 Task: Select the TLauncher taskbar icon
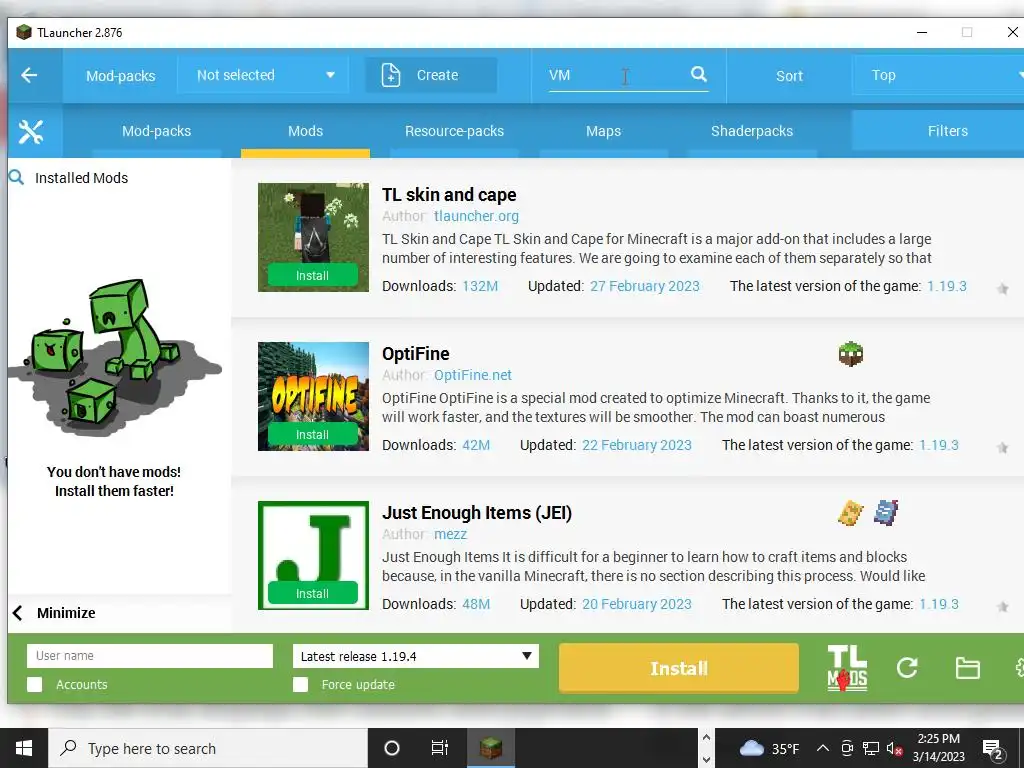[x=491, y=748]
